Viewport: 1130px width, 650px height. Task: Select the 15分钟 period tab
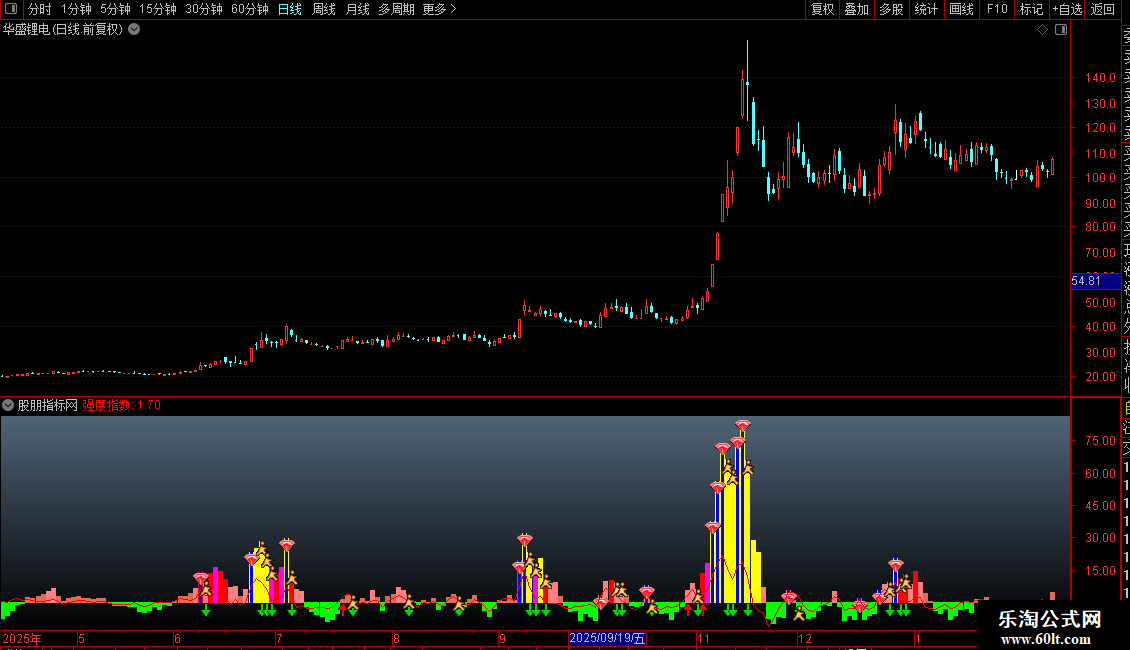click(158, 9)
